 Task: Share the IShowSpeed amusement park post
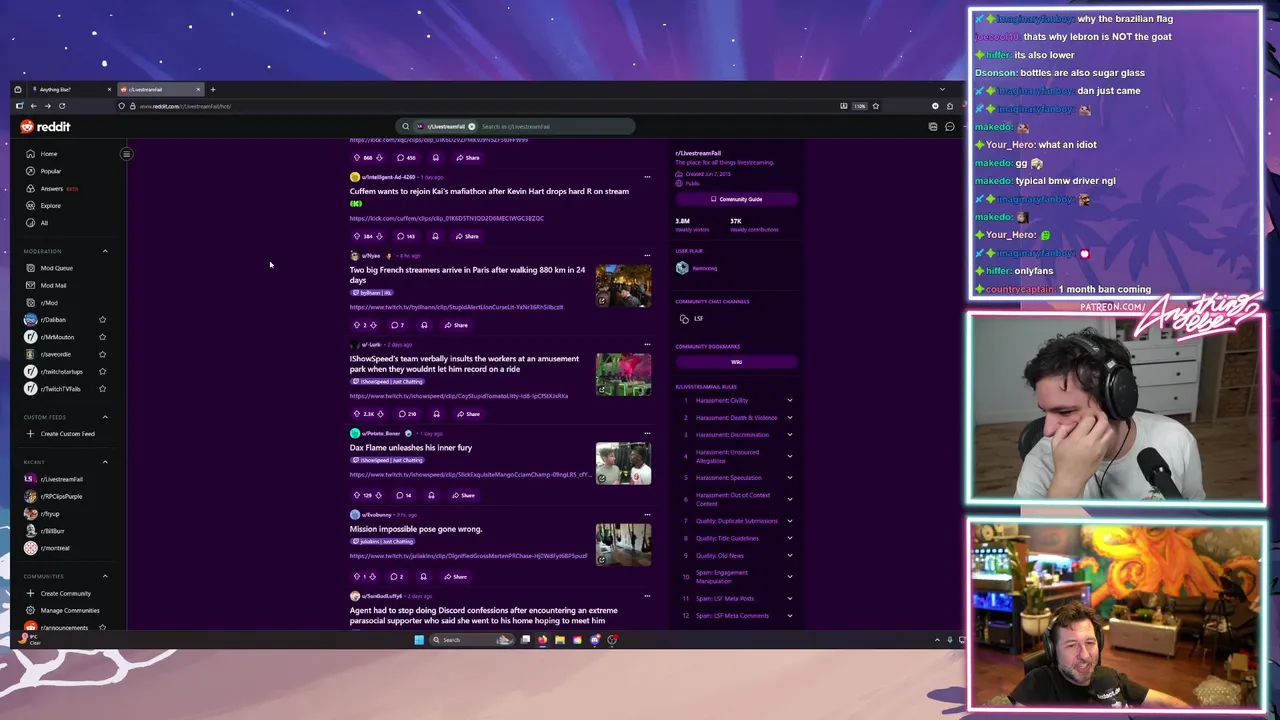(x=467, y=414)
